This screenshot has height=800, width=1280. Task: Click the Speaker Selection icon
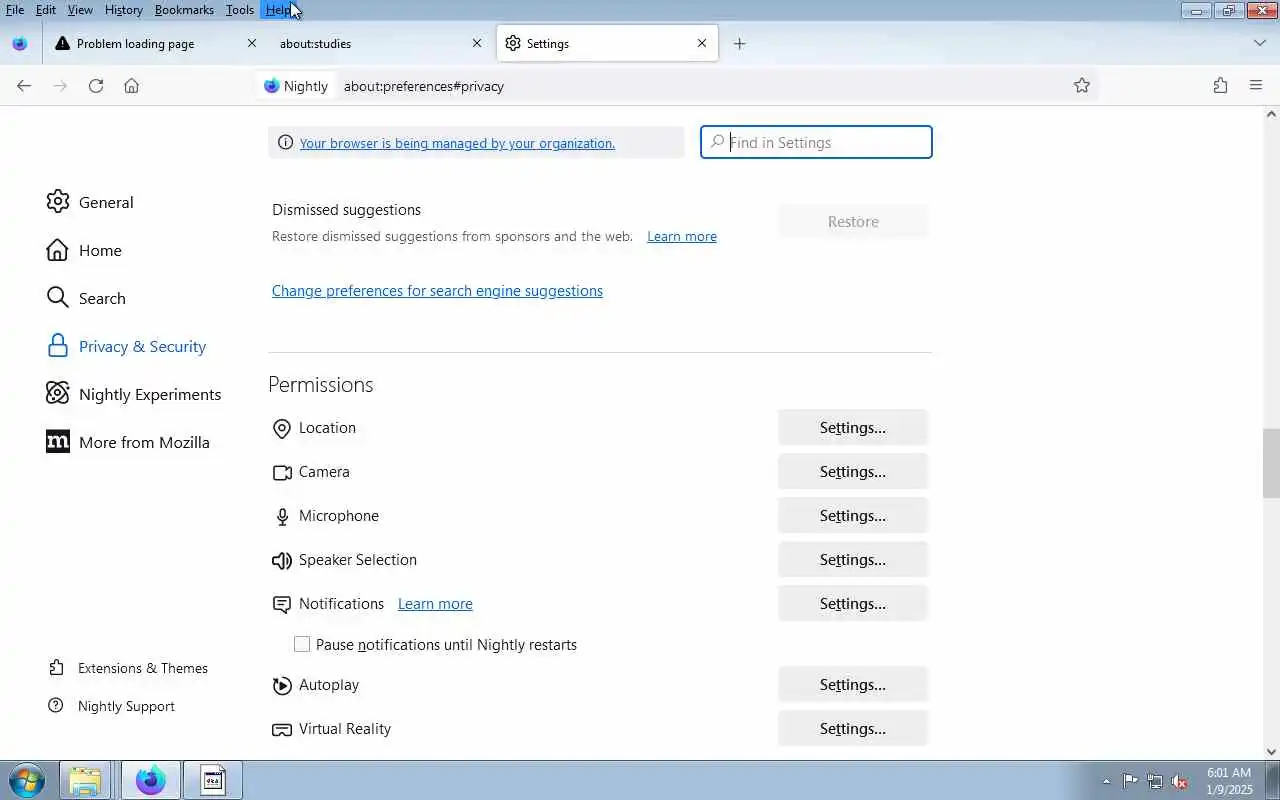[x=282, y=561]
